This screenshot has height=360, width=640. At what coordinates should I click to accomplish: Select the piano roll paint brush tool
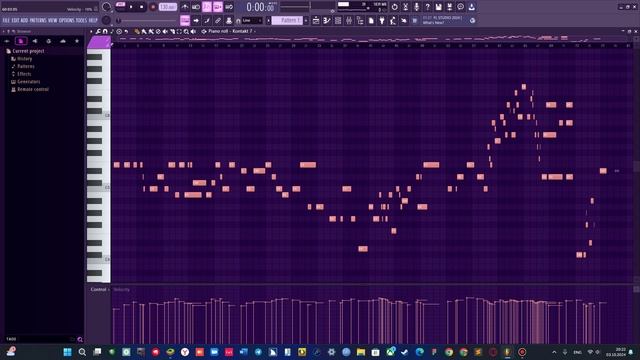coord(144,31)
